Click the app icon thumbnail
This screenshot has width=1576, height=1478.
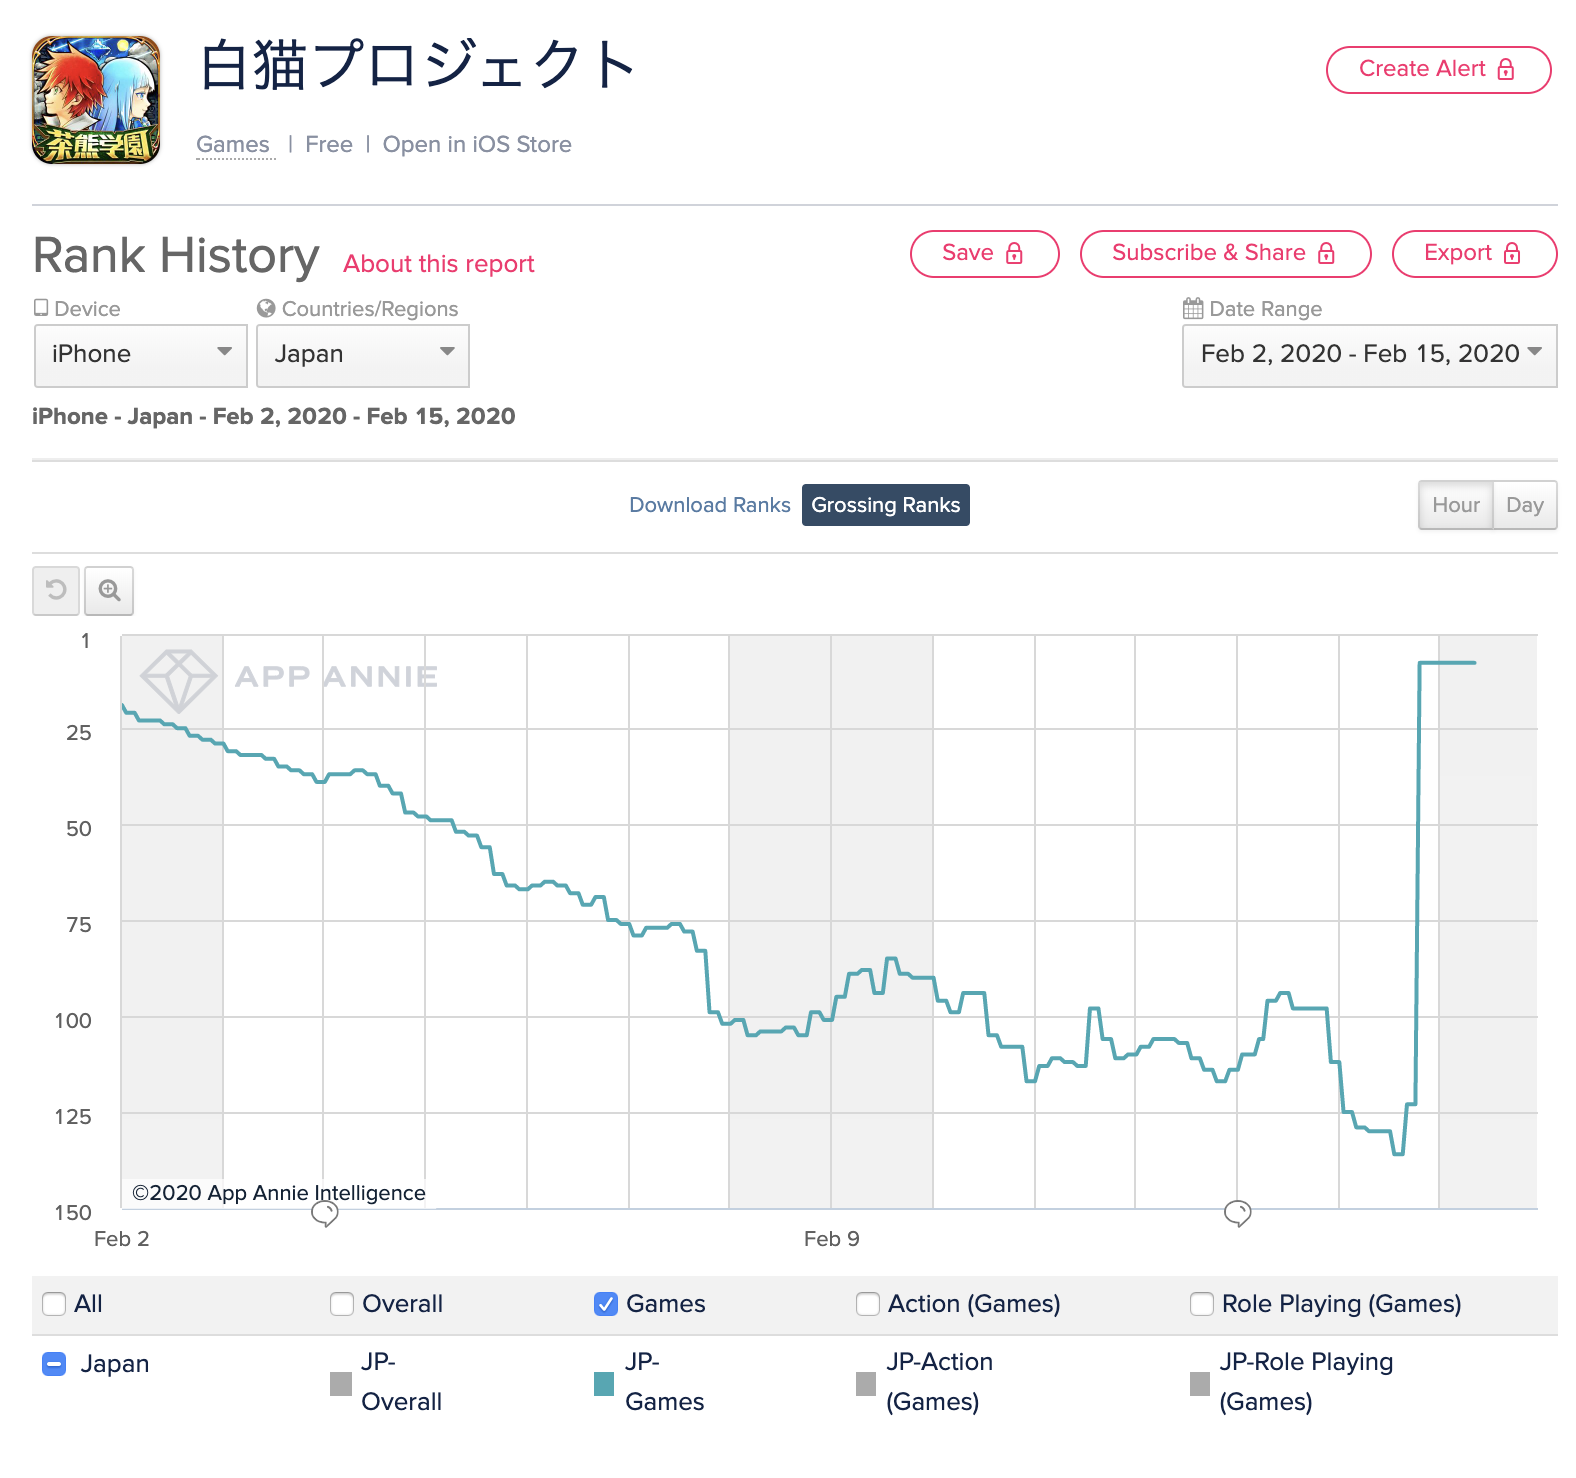tap(96, 100)
